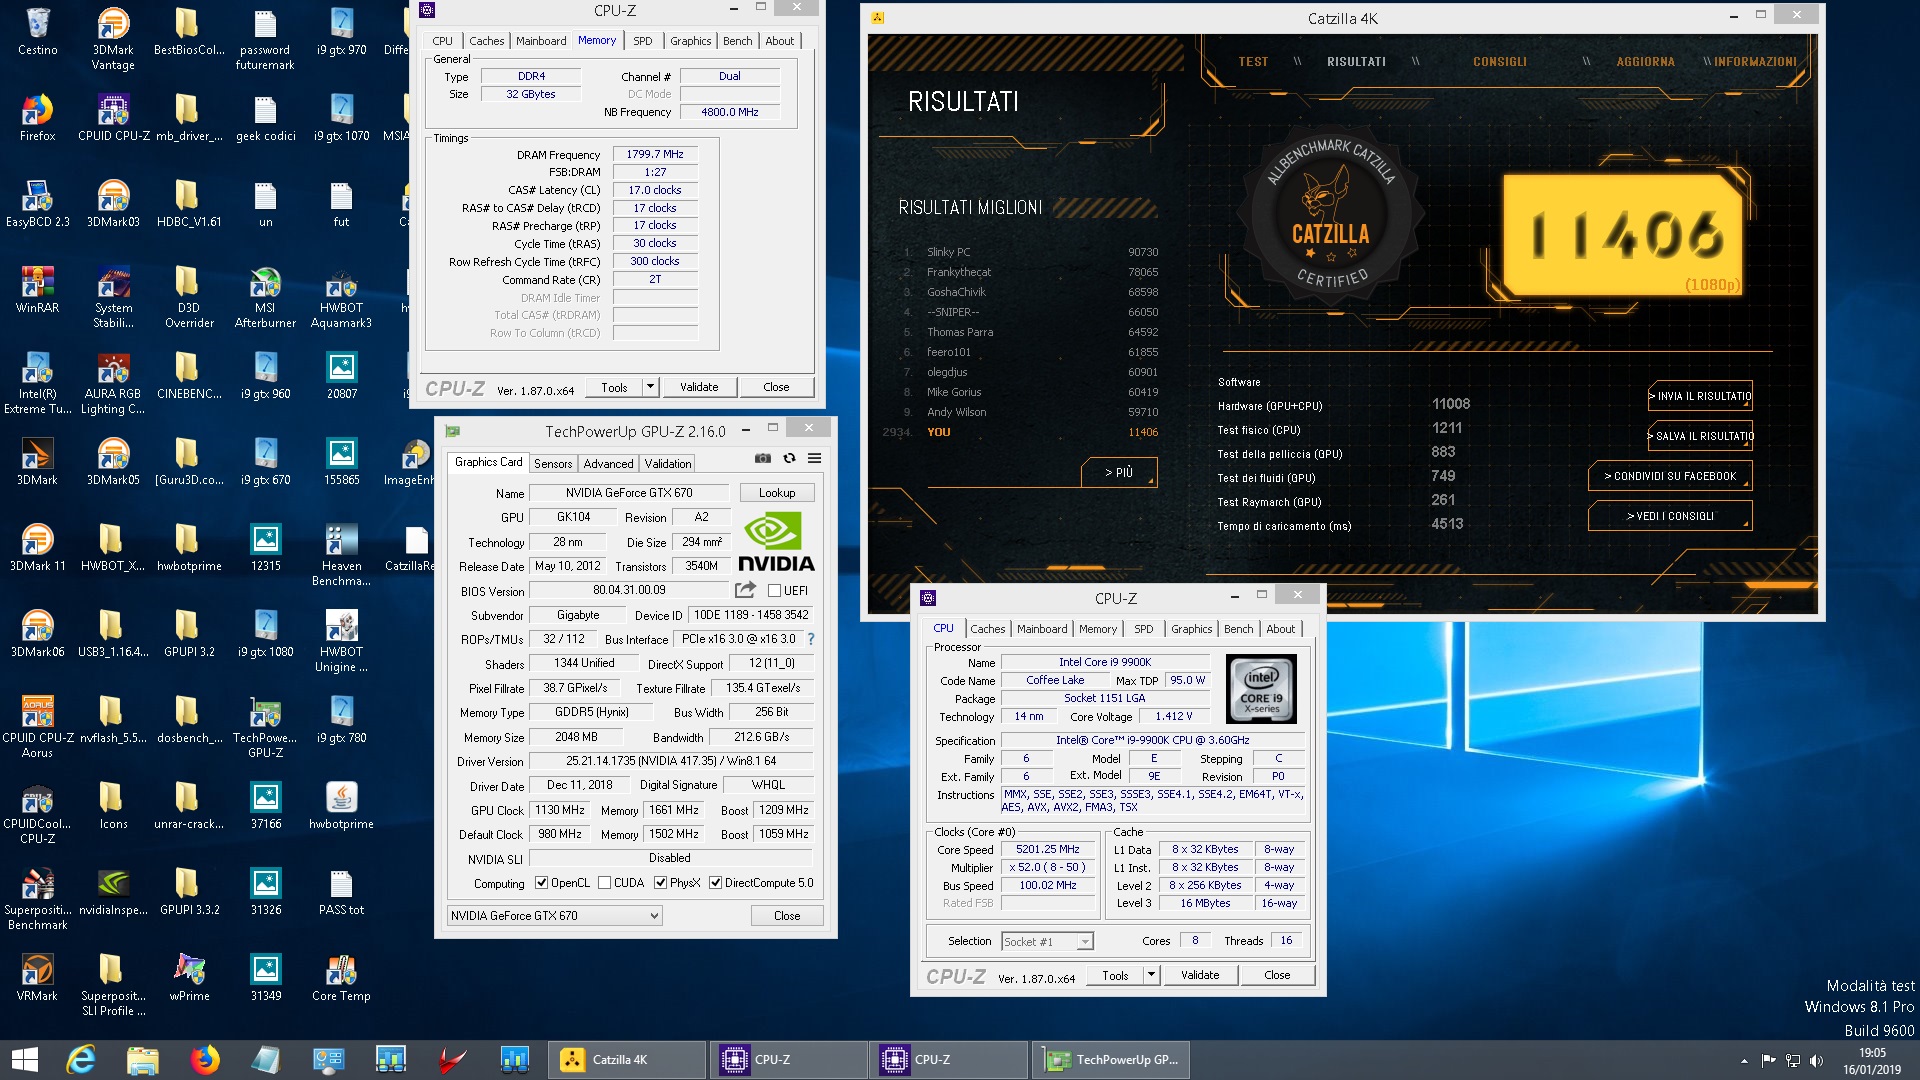Open the VRMark desktop icon
The image size is (1920, 1080).
coord(37,978)
